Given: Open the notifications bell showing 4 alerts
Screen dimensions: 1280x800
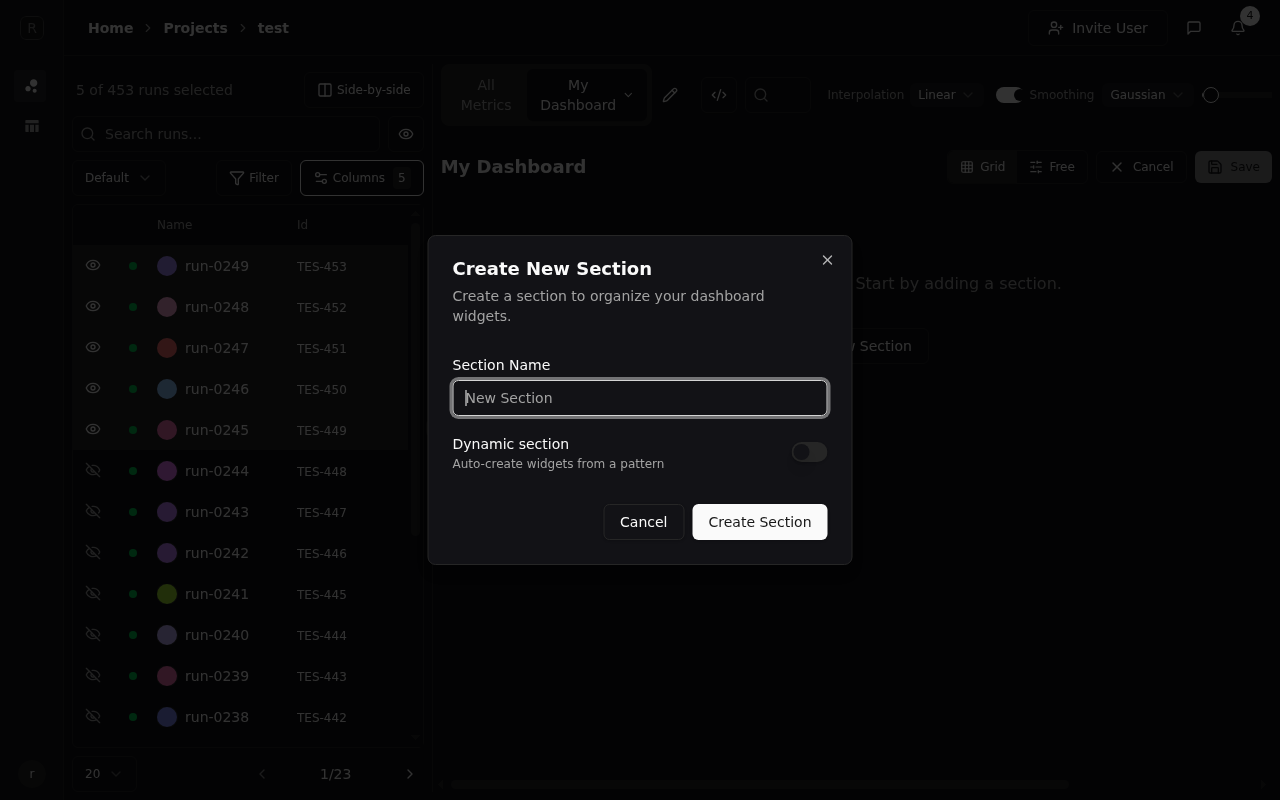Looking at the screenshot, I should [x=1237, y=28].
